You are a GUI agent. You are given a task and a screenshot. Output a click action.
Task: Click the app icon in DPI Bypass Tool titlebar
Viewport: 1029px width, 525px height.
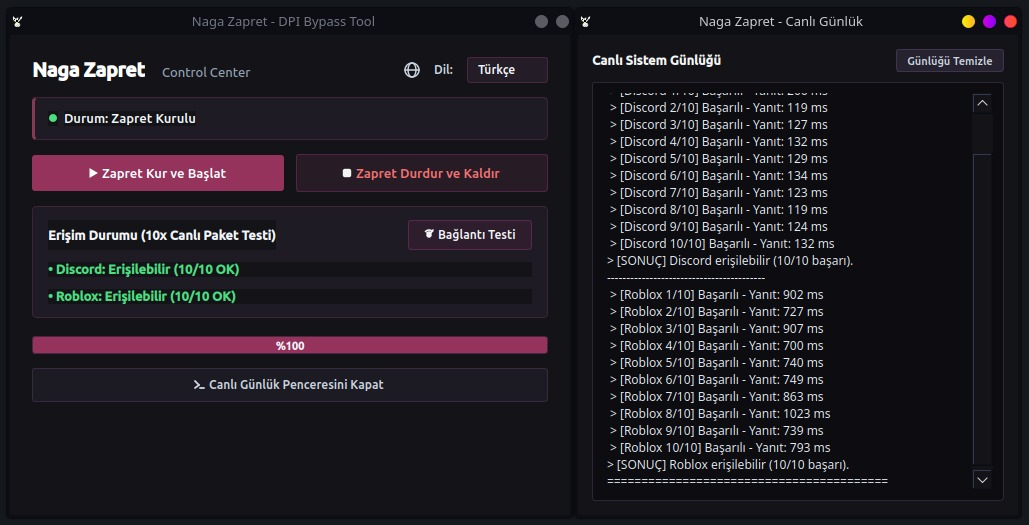coord(18,22)
